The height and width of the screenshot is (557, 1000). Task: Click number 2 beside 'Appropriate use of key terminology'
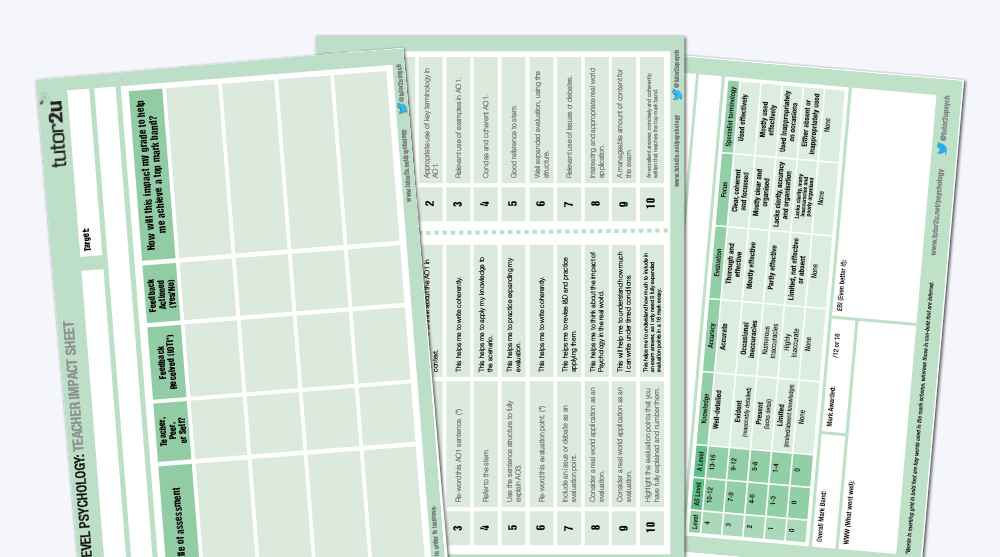[x=430, y=204]
